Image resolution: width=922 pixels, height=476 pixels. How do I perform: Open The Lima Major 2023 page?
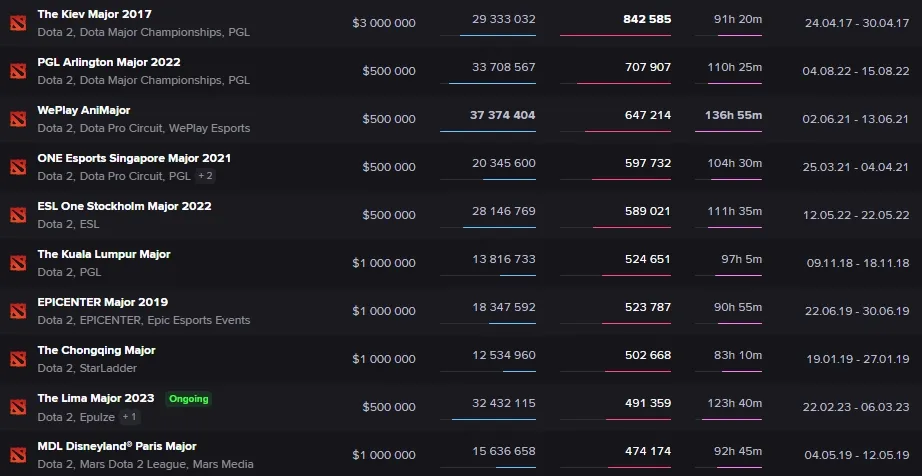coord(96,398)
